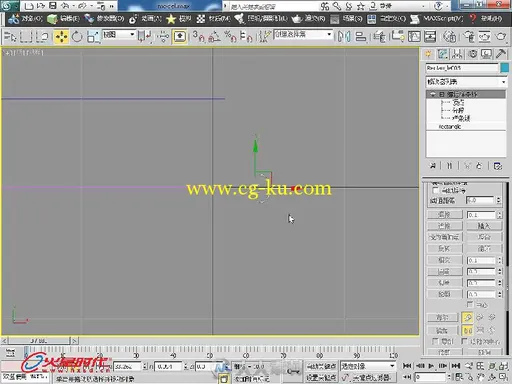The width and height of the screenshot is (512, 384).
Task: Select the Rectangle entry in modifier stack
Action: pos(450,127)
